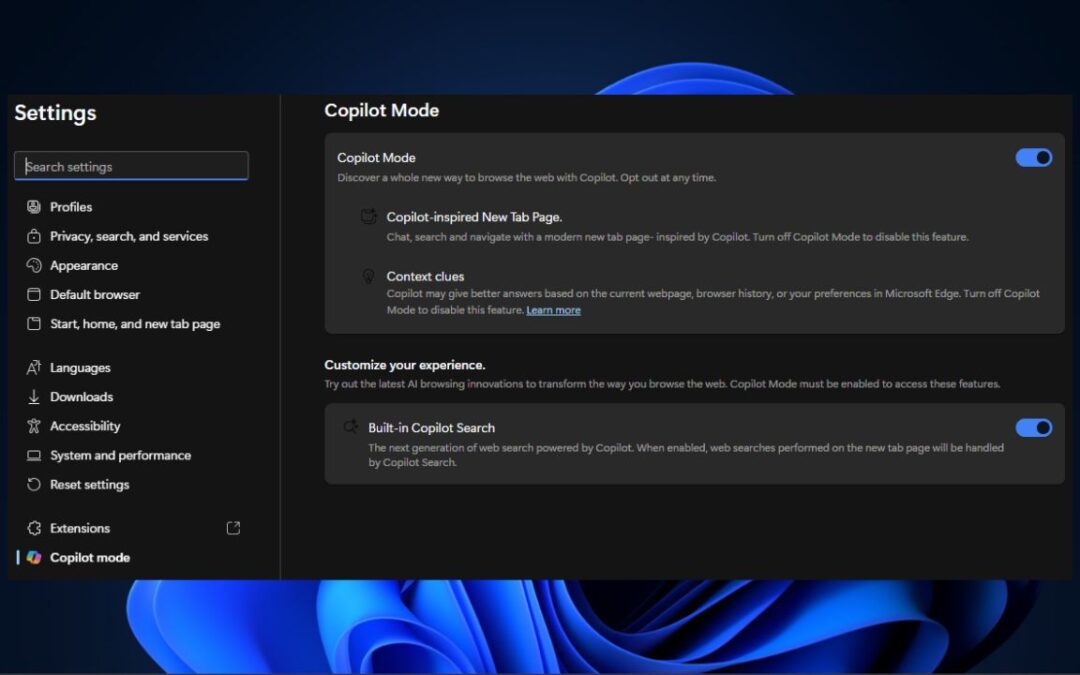The image size is (1080, 675).
Task: Open Extensions in a new tab
Action: (232, 528)
